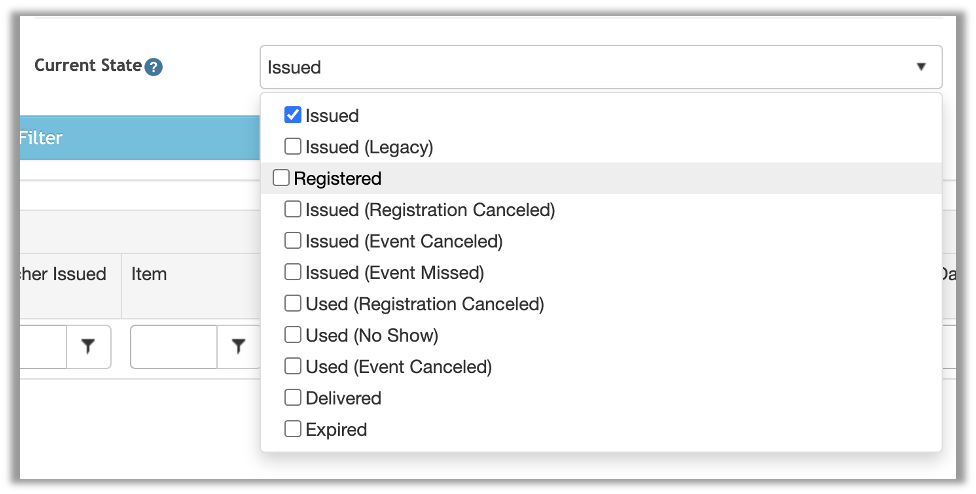The width and height of the screenshot is (976, 494).
Task: Uncheck the Issued checkbox
Action: (x=293, y=115)
